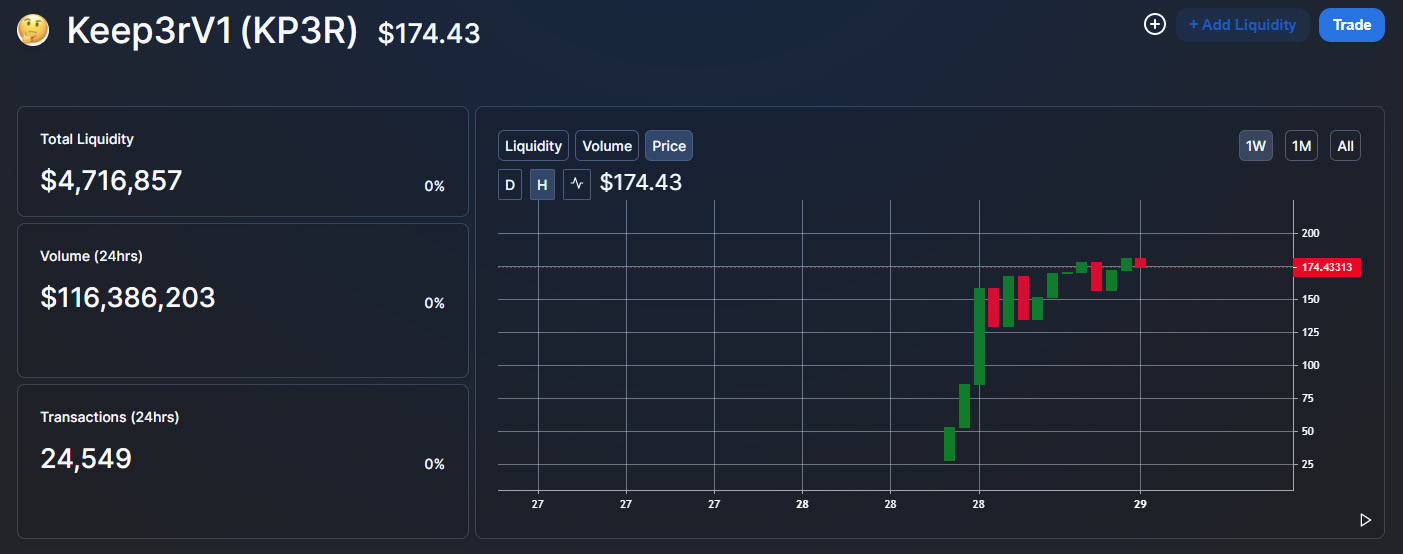1403x554 pixels.
Task: Click the + Add Liquidity button
Action: (1242, 25)
